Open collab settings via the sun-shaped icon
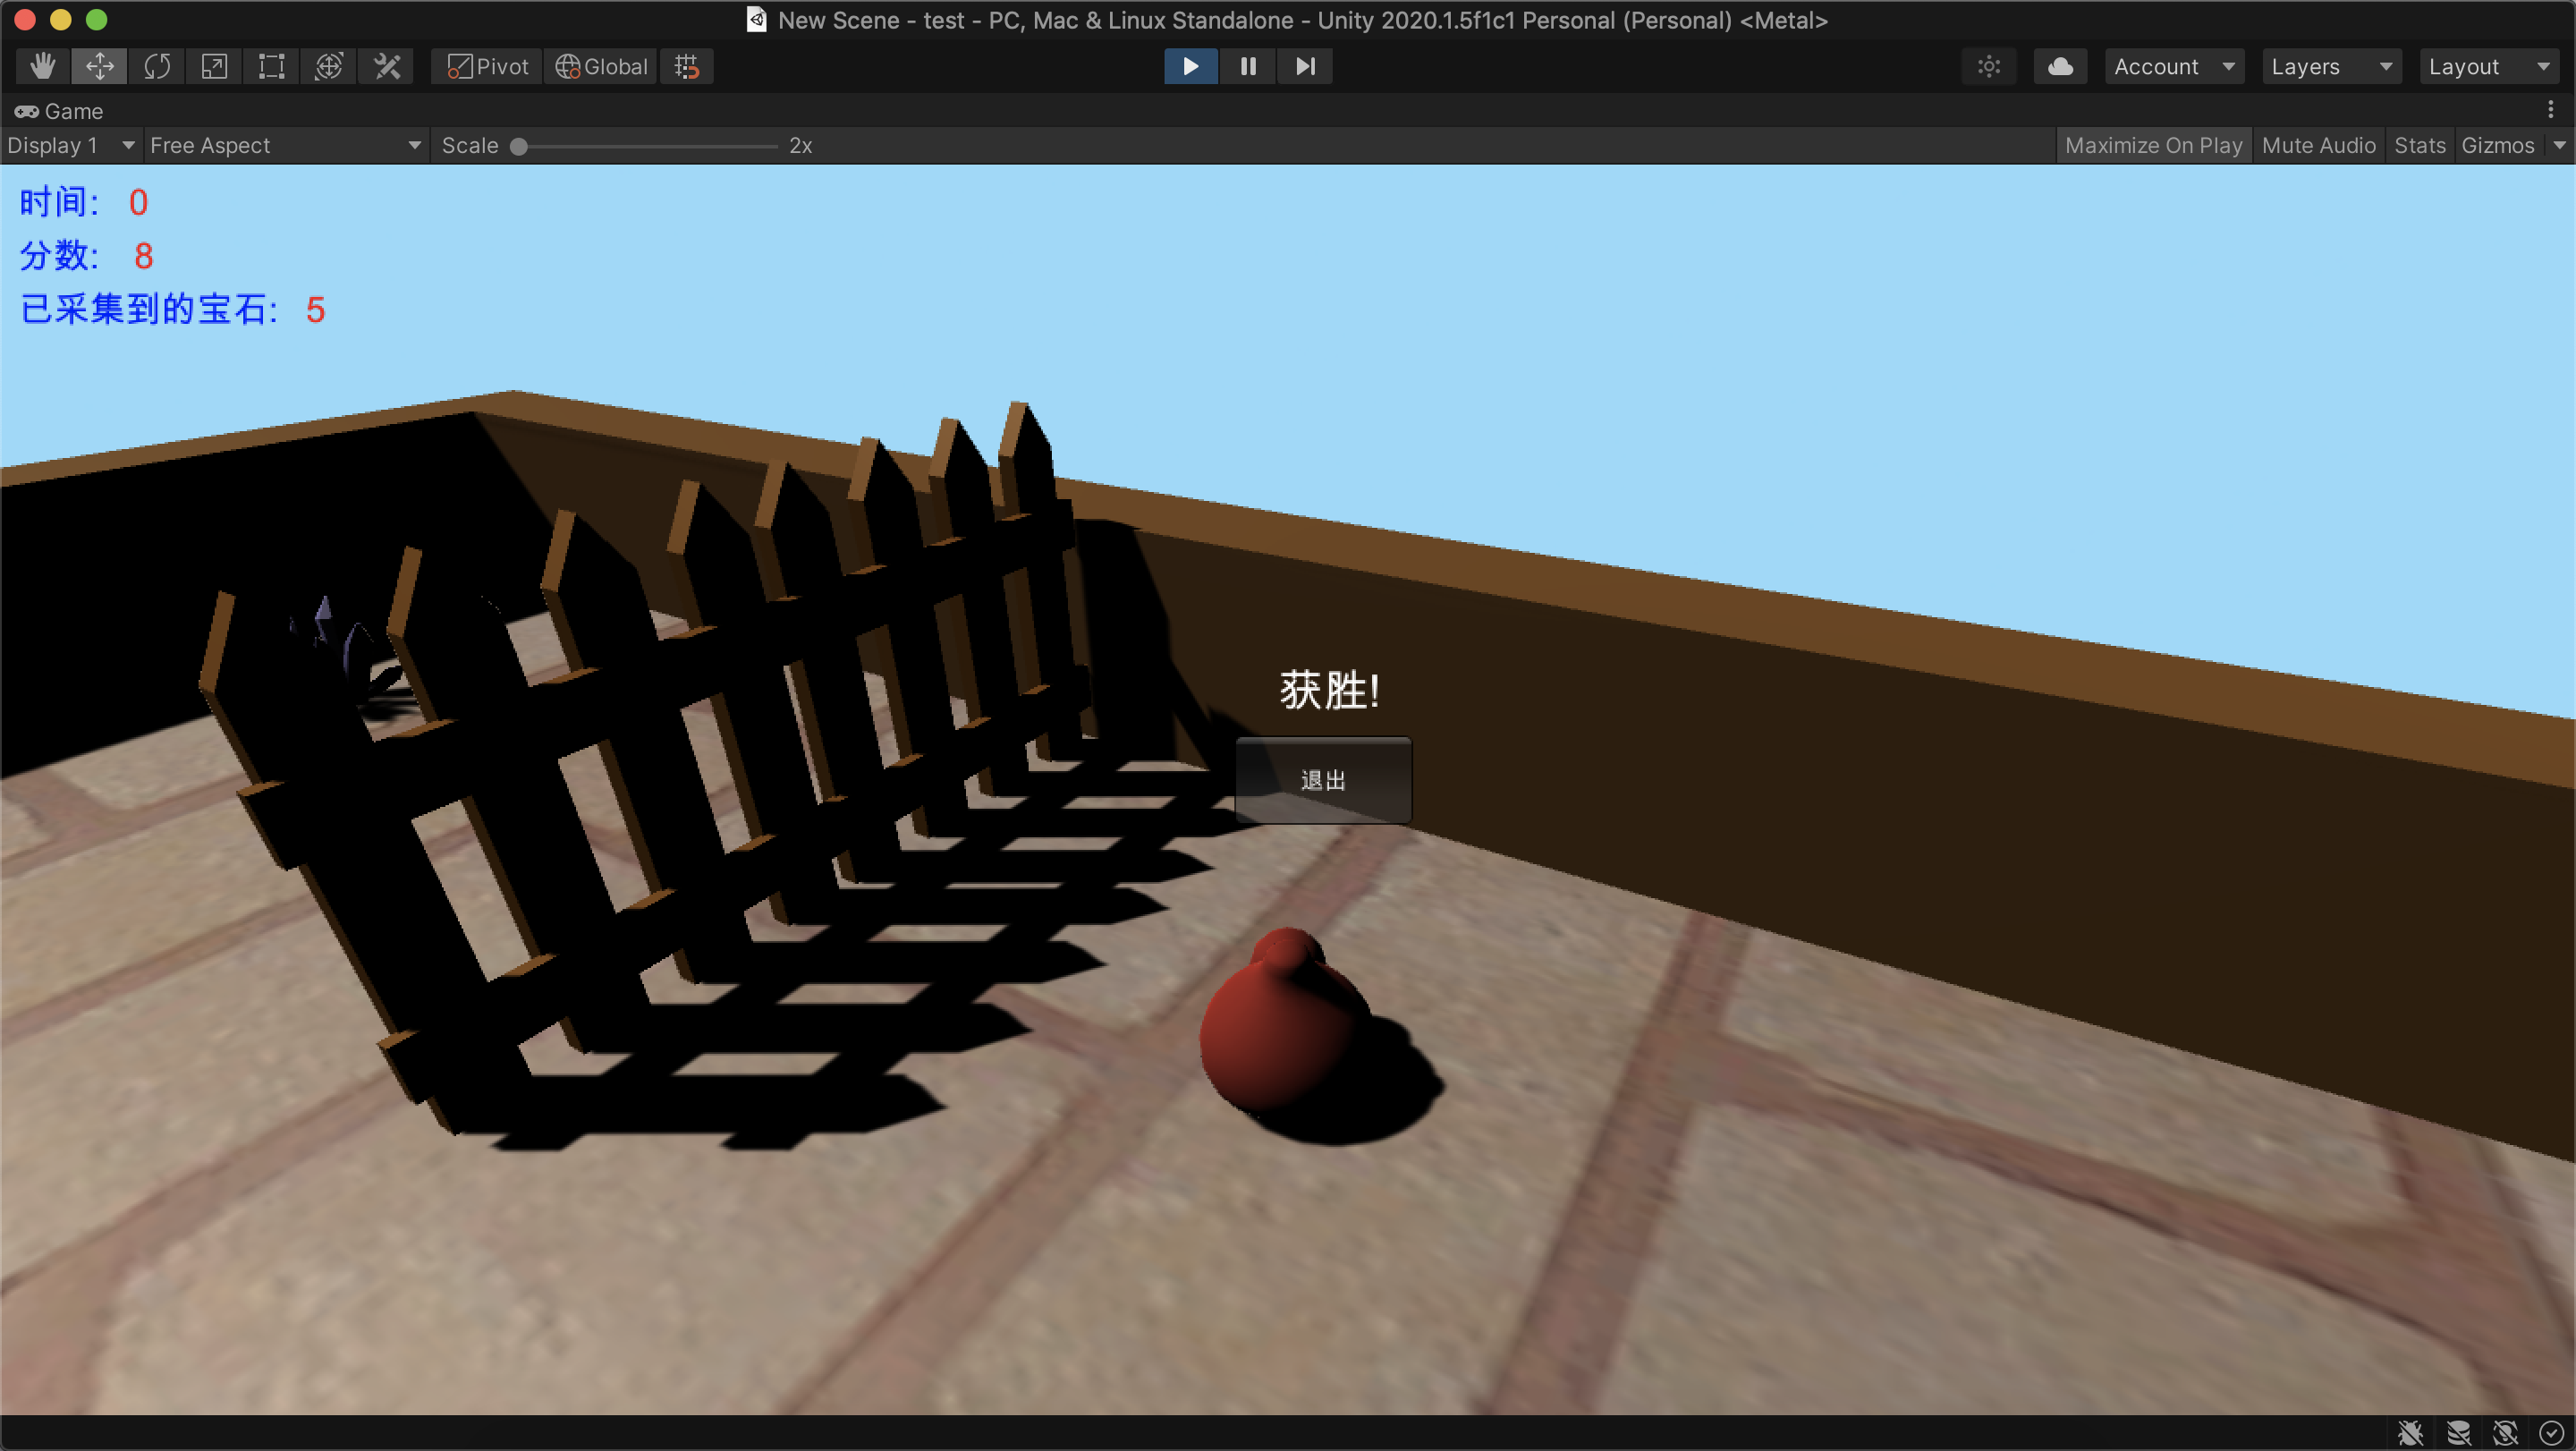This screenshot has height=1451, width=2576. 1988,66
